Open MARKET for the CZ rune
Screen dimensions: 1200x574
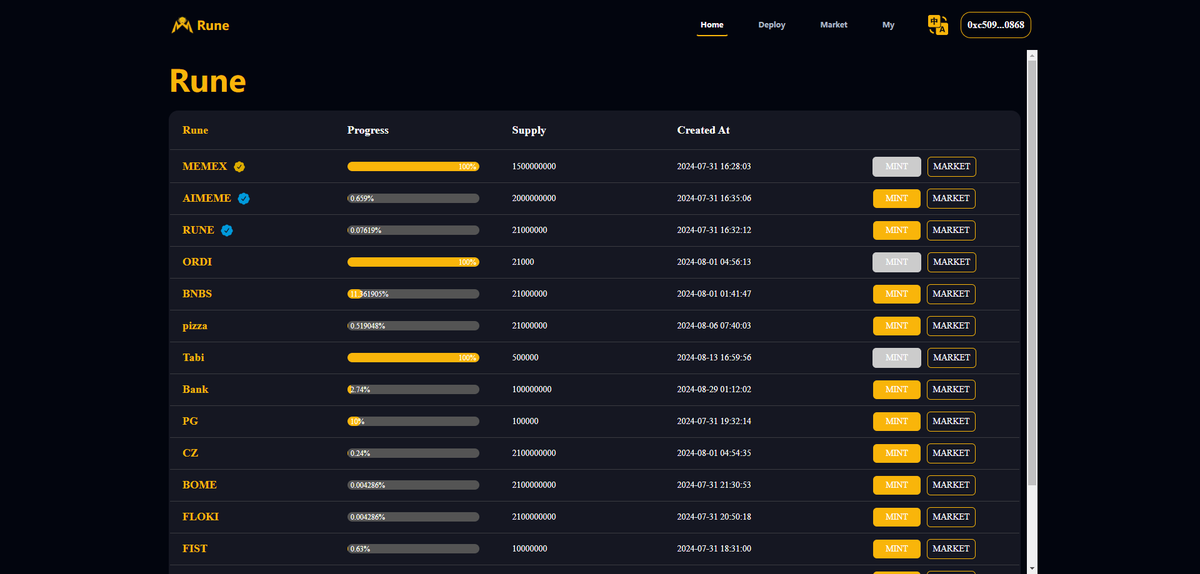tap(952, 453)
